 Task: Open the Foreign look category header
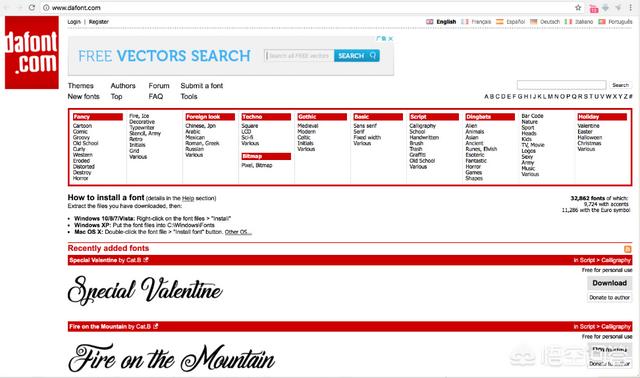coord(210,117)
